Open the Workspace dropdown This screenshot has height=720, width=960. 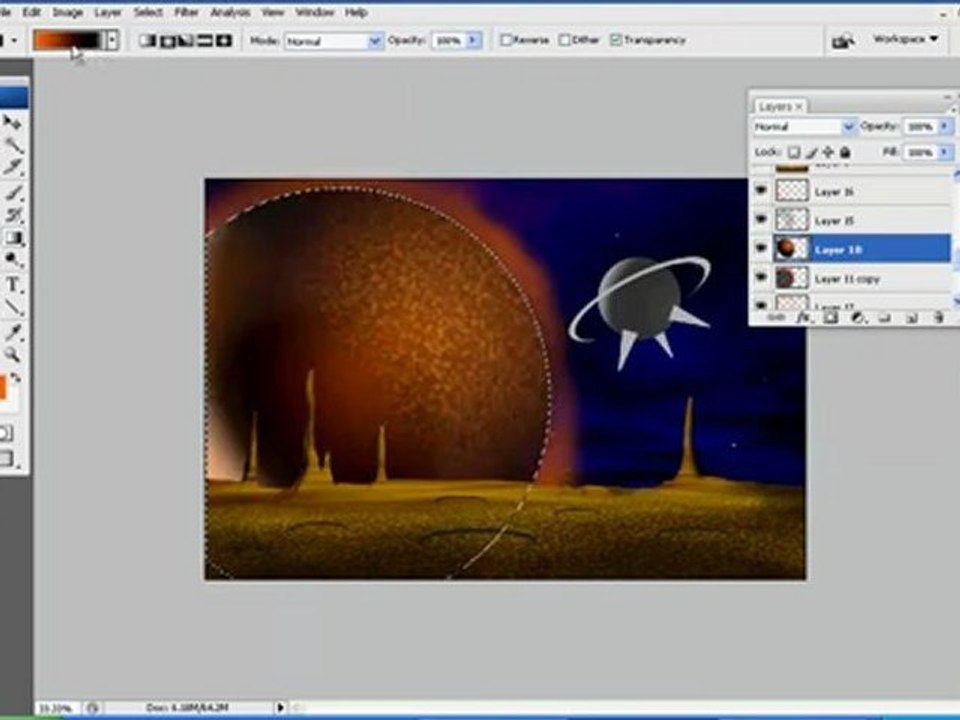point(905,39)
